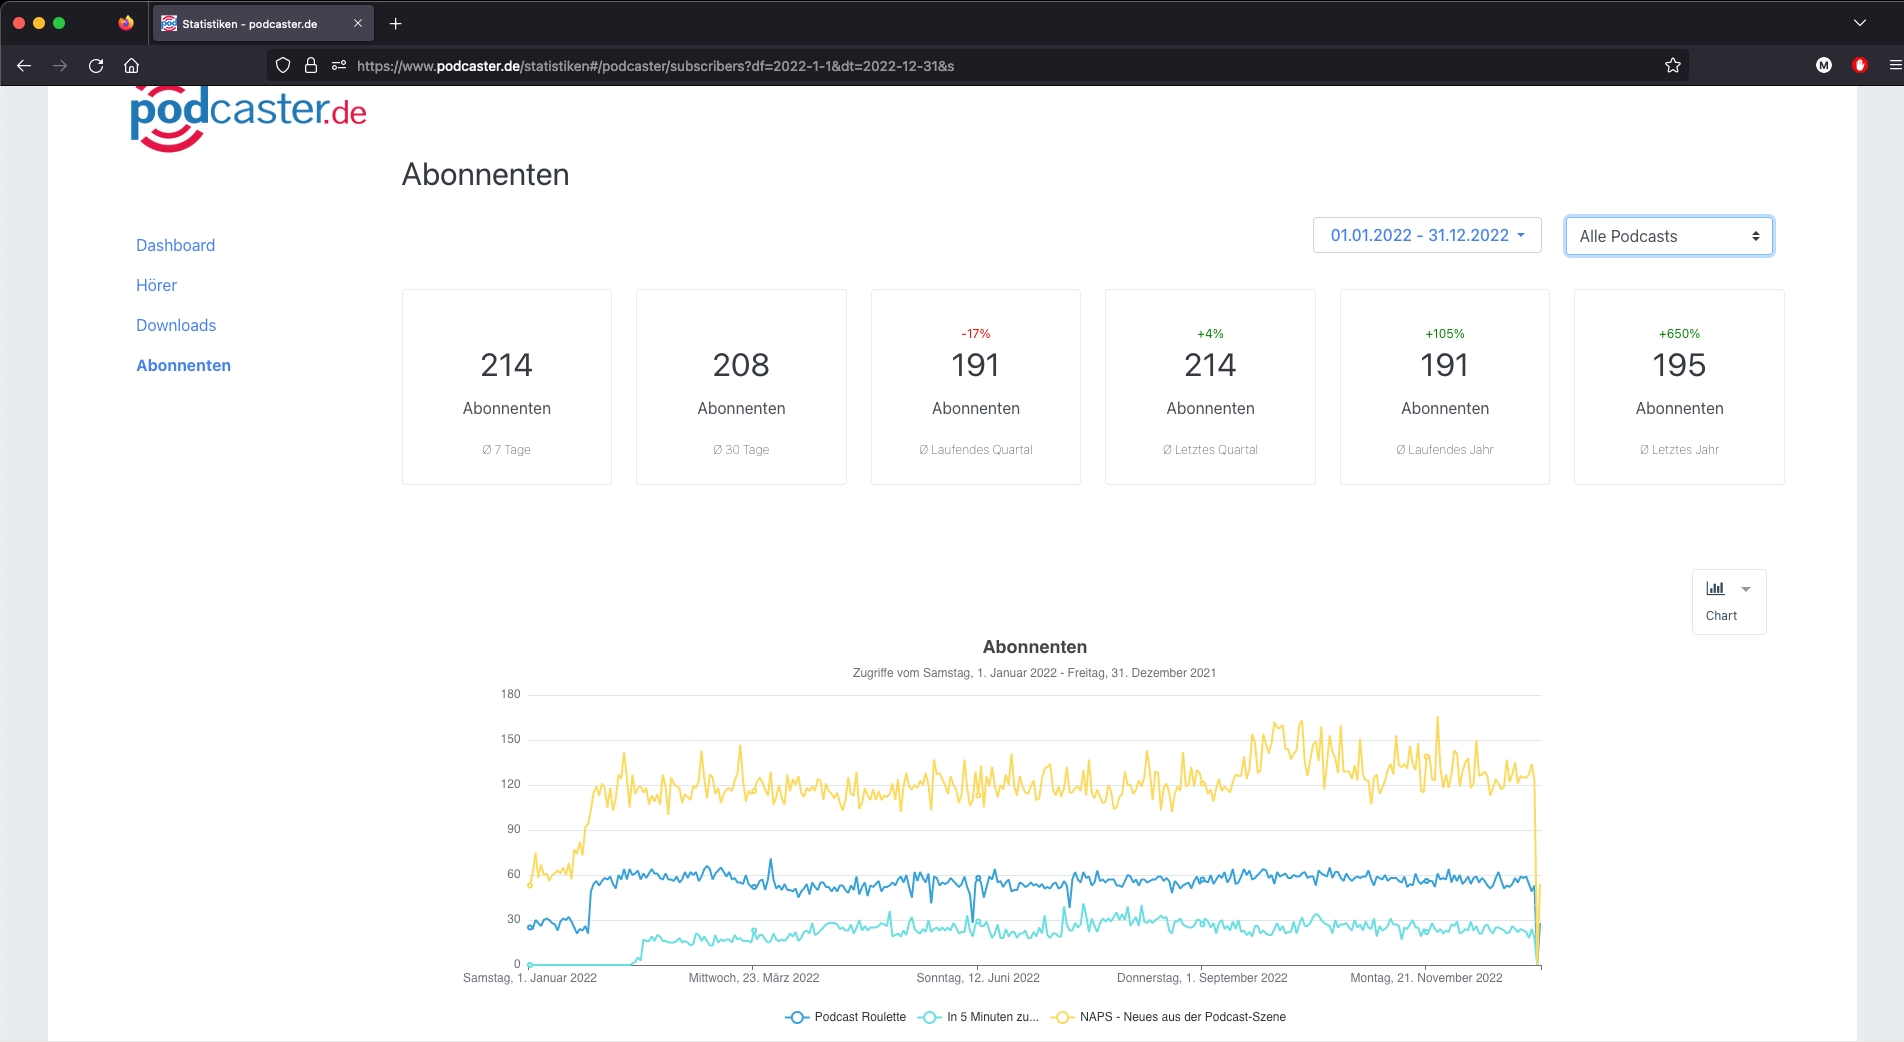Click the bar chart icon
The height and width of the screenshot is (1042, 1904).
[1715, 589]
